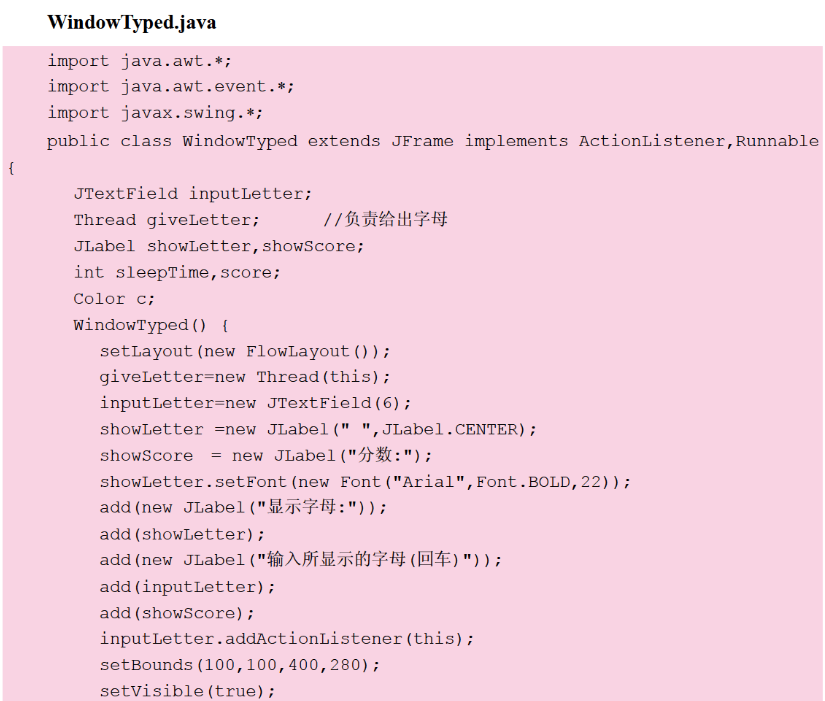Click the setBounds(100,100,400,280); line
Screen dimensions: 825x701
click(240, 665)
